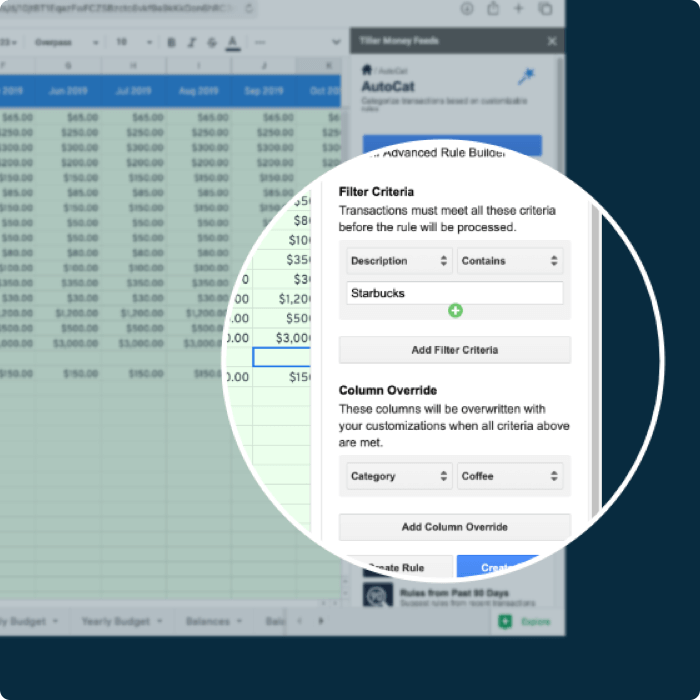Reload the page from the address bar

[249, 8]
